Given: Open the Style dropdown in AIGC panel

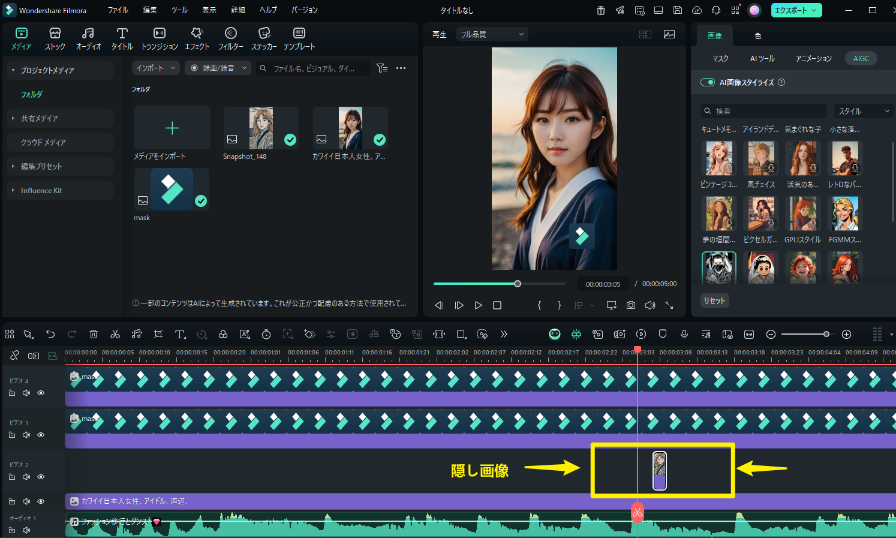Looking at the screenshot, I should 863,111.
